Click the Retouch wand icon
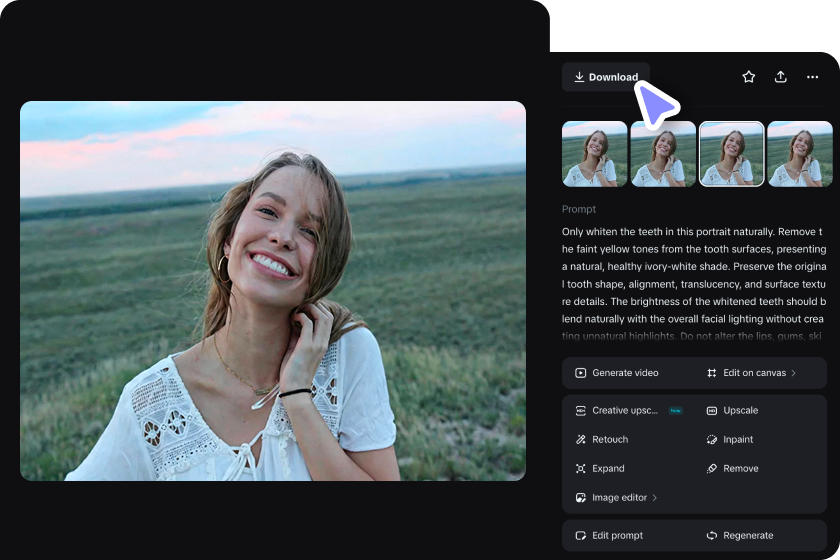The image size is (840, 560). tap(580, 439)
